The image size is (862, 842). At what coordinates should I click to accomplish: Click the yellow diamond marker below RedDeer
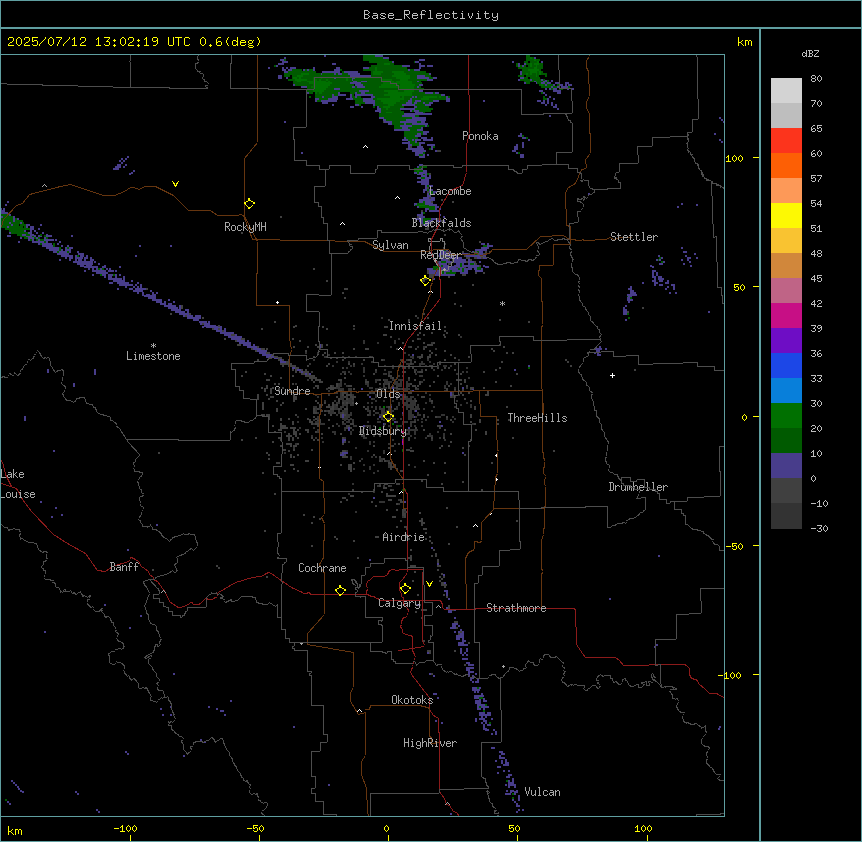(426, 281)
